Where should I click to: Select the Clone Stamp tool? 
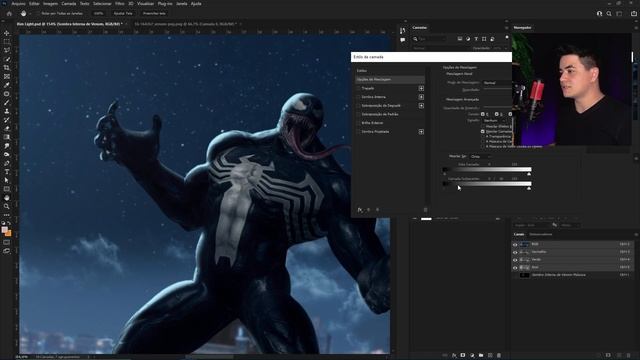[x=7, y=111]
